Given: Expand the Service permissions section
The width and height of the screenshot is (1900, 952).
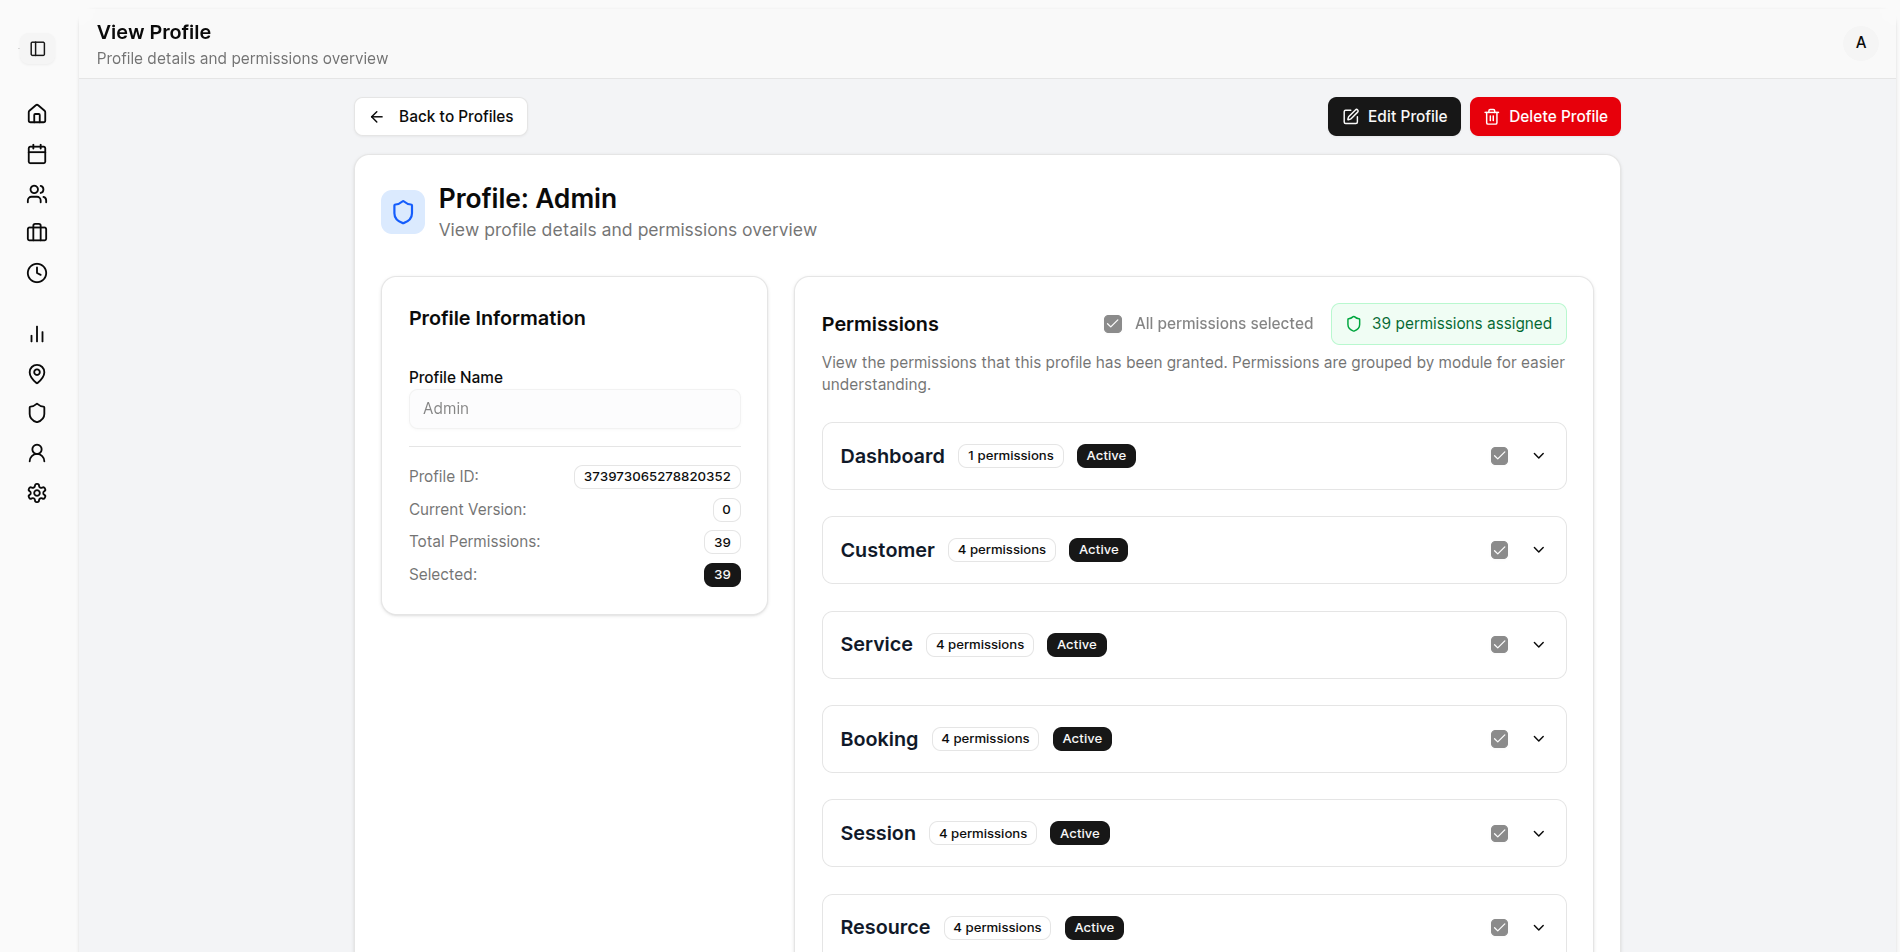Looking at the screenshot, I should (1538, 644).
